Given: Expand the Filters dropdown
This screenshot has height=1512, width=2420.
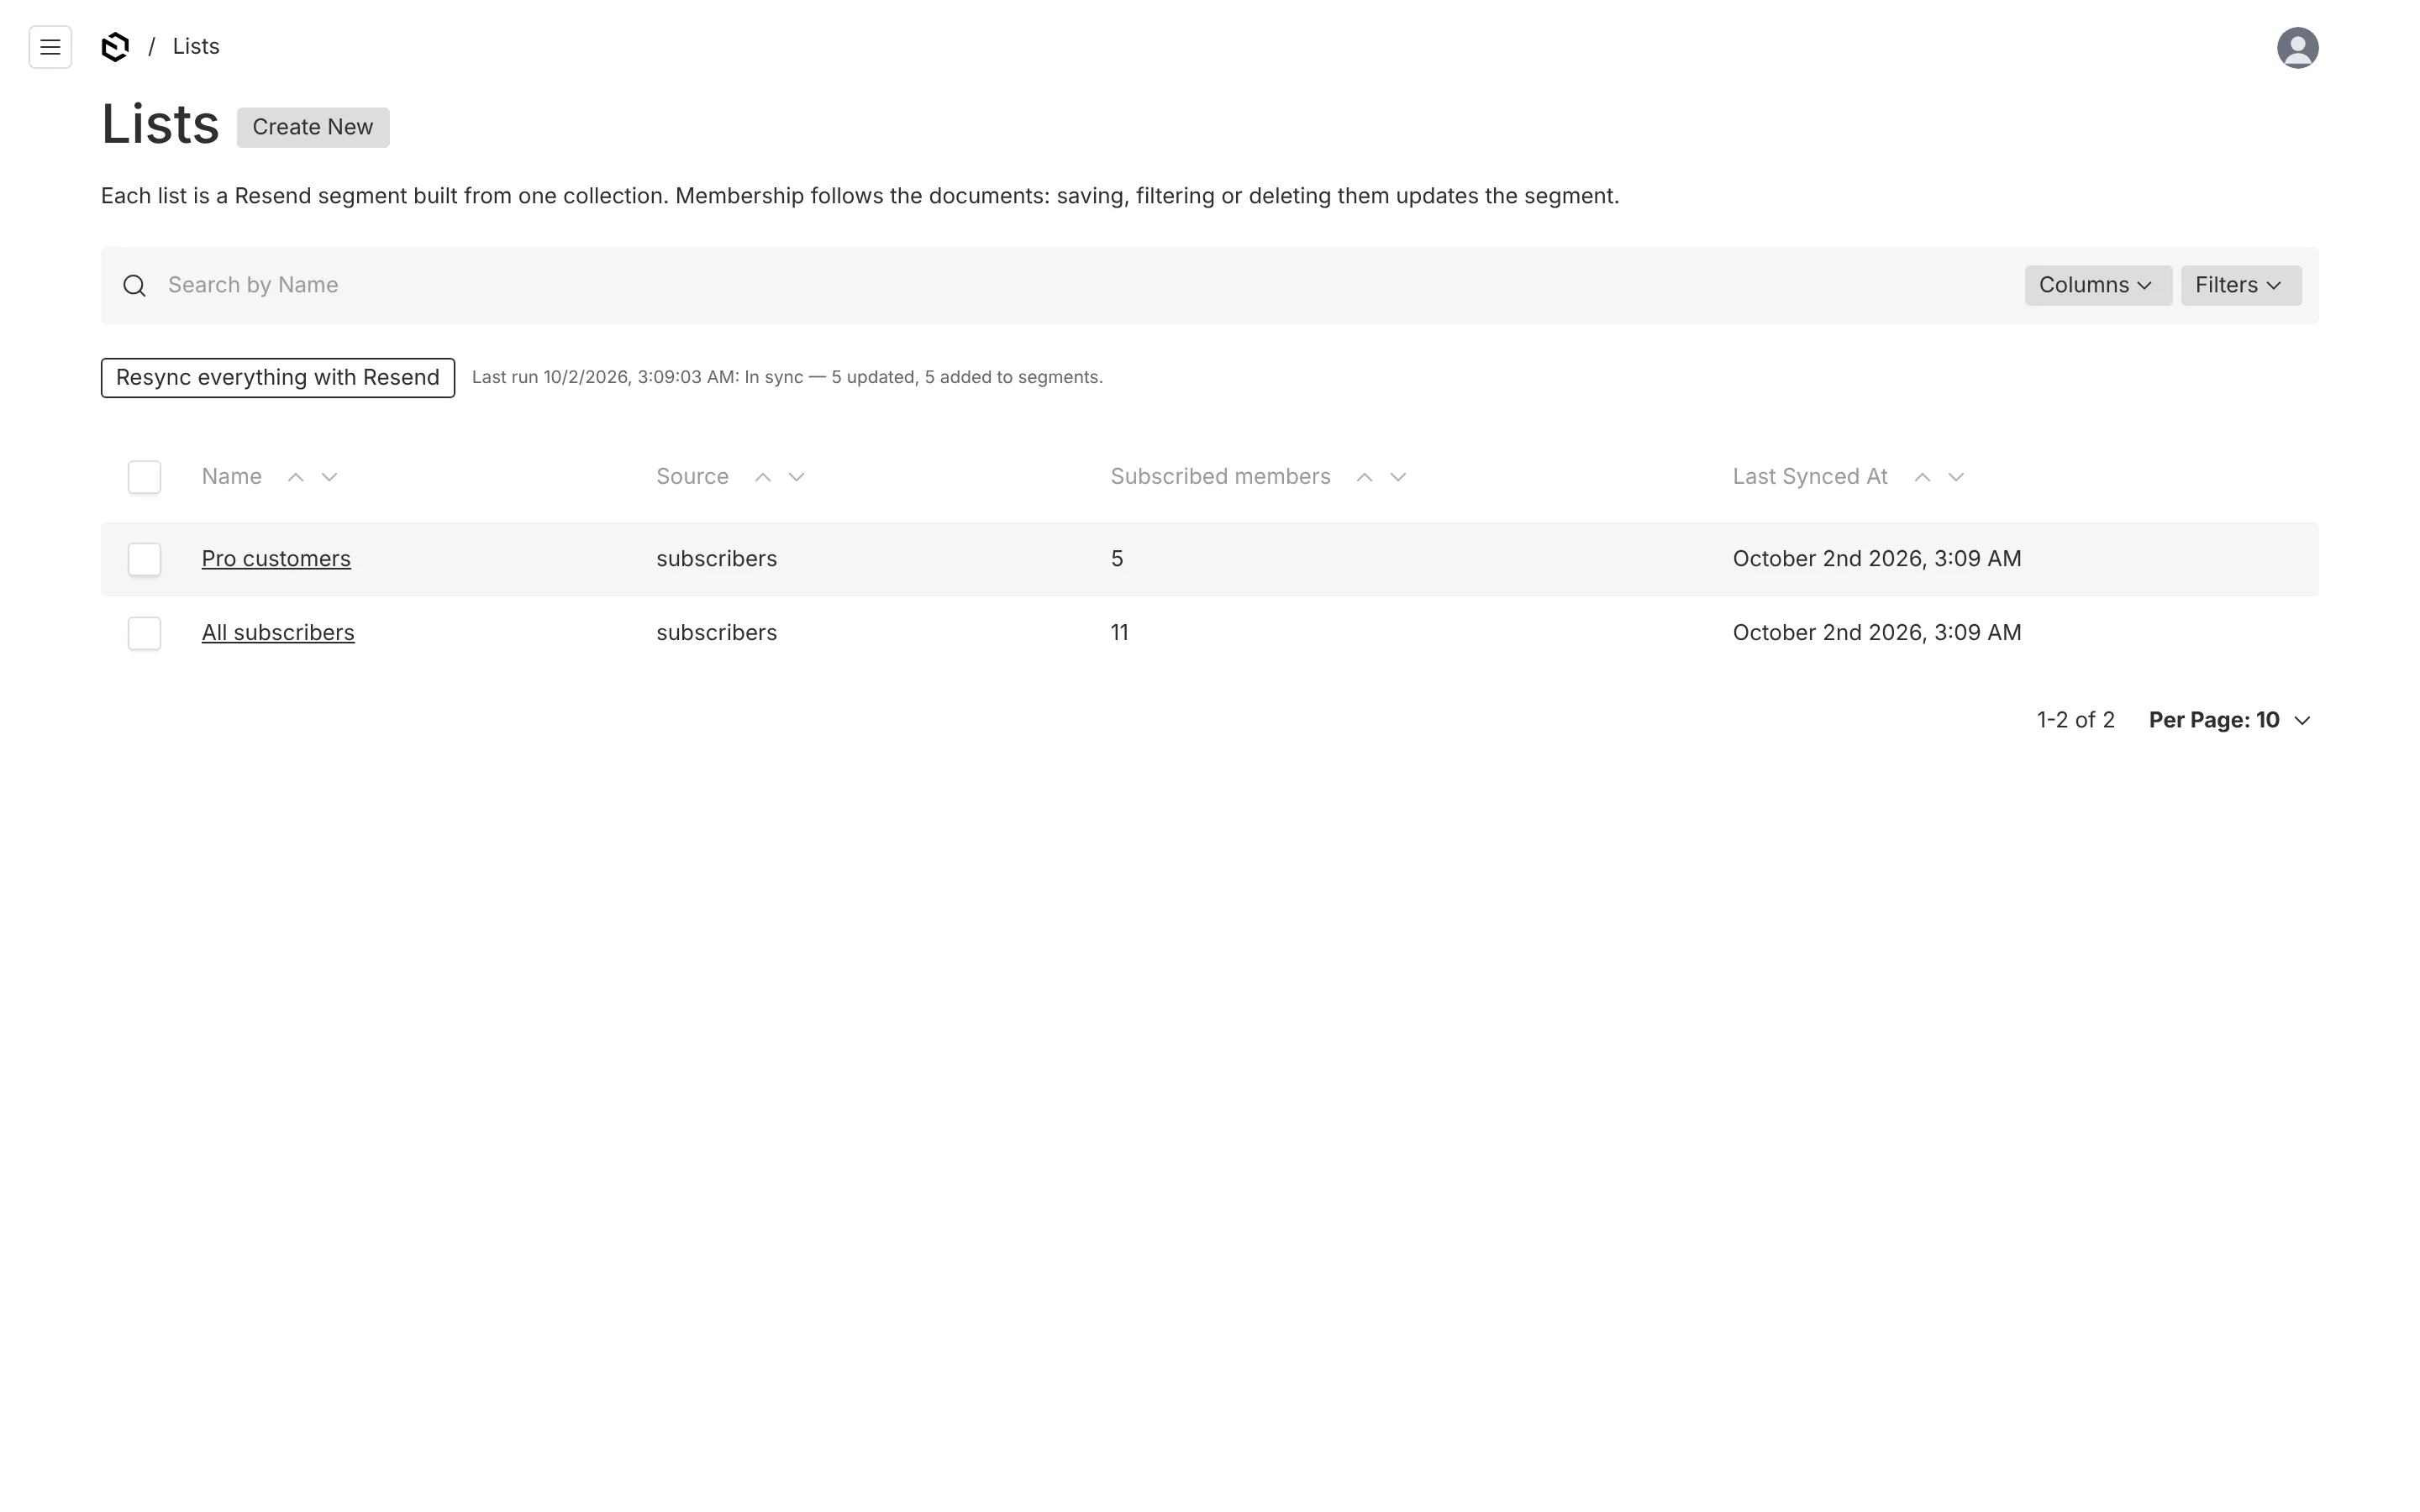Looking at the screenshot, I should point(2240,285).
